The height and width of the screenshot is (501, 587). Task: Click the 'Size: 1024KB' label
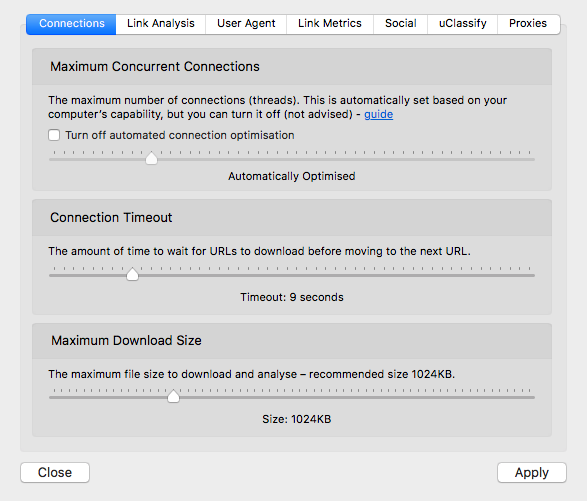[x=296, y=419]
